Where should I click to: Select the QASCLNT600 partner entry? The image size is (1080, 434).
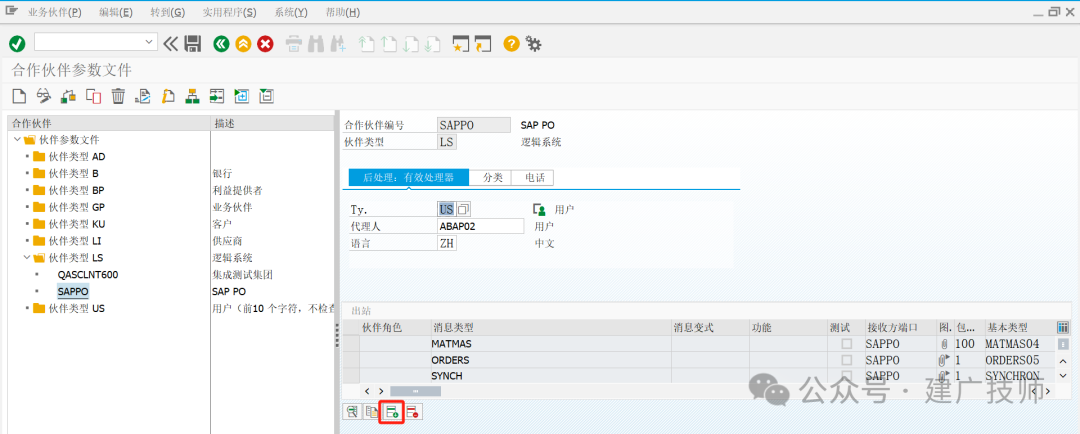[x=88, y=275]
